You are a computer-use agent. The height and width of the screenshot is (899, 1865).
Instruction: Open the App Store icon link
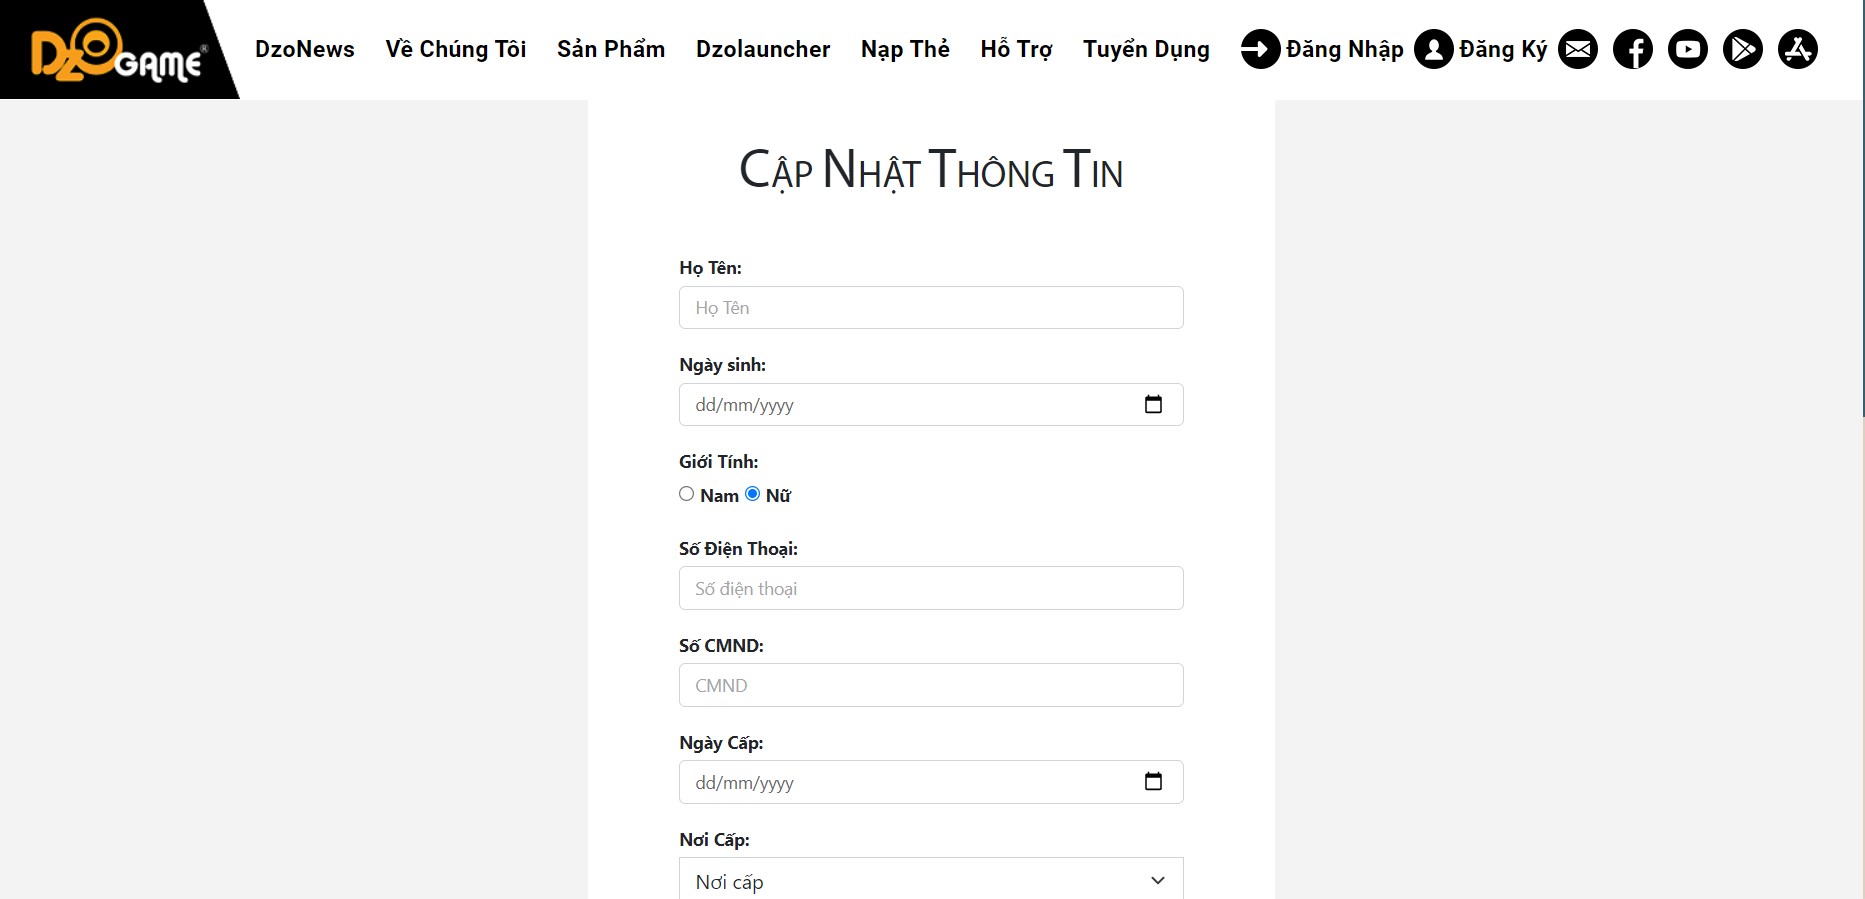click(x=1798, y=49)
